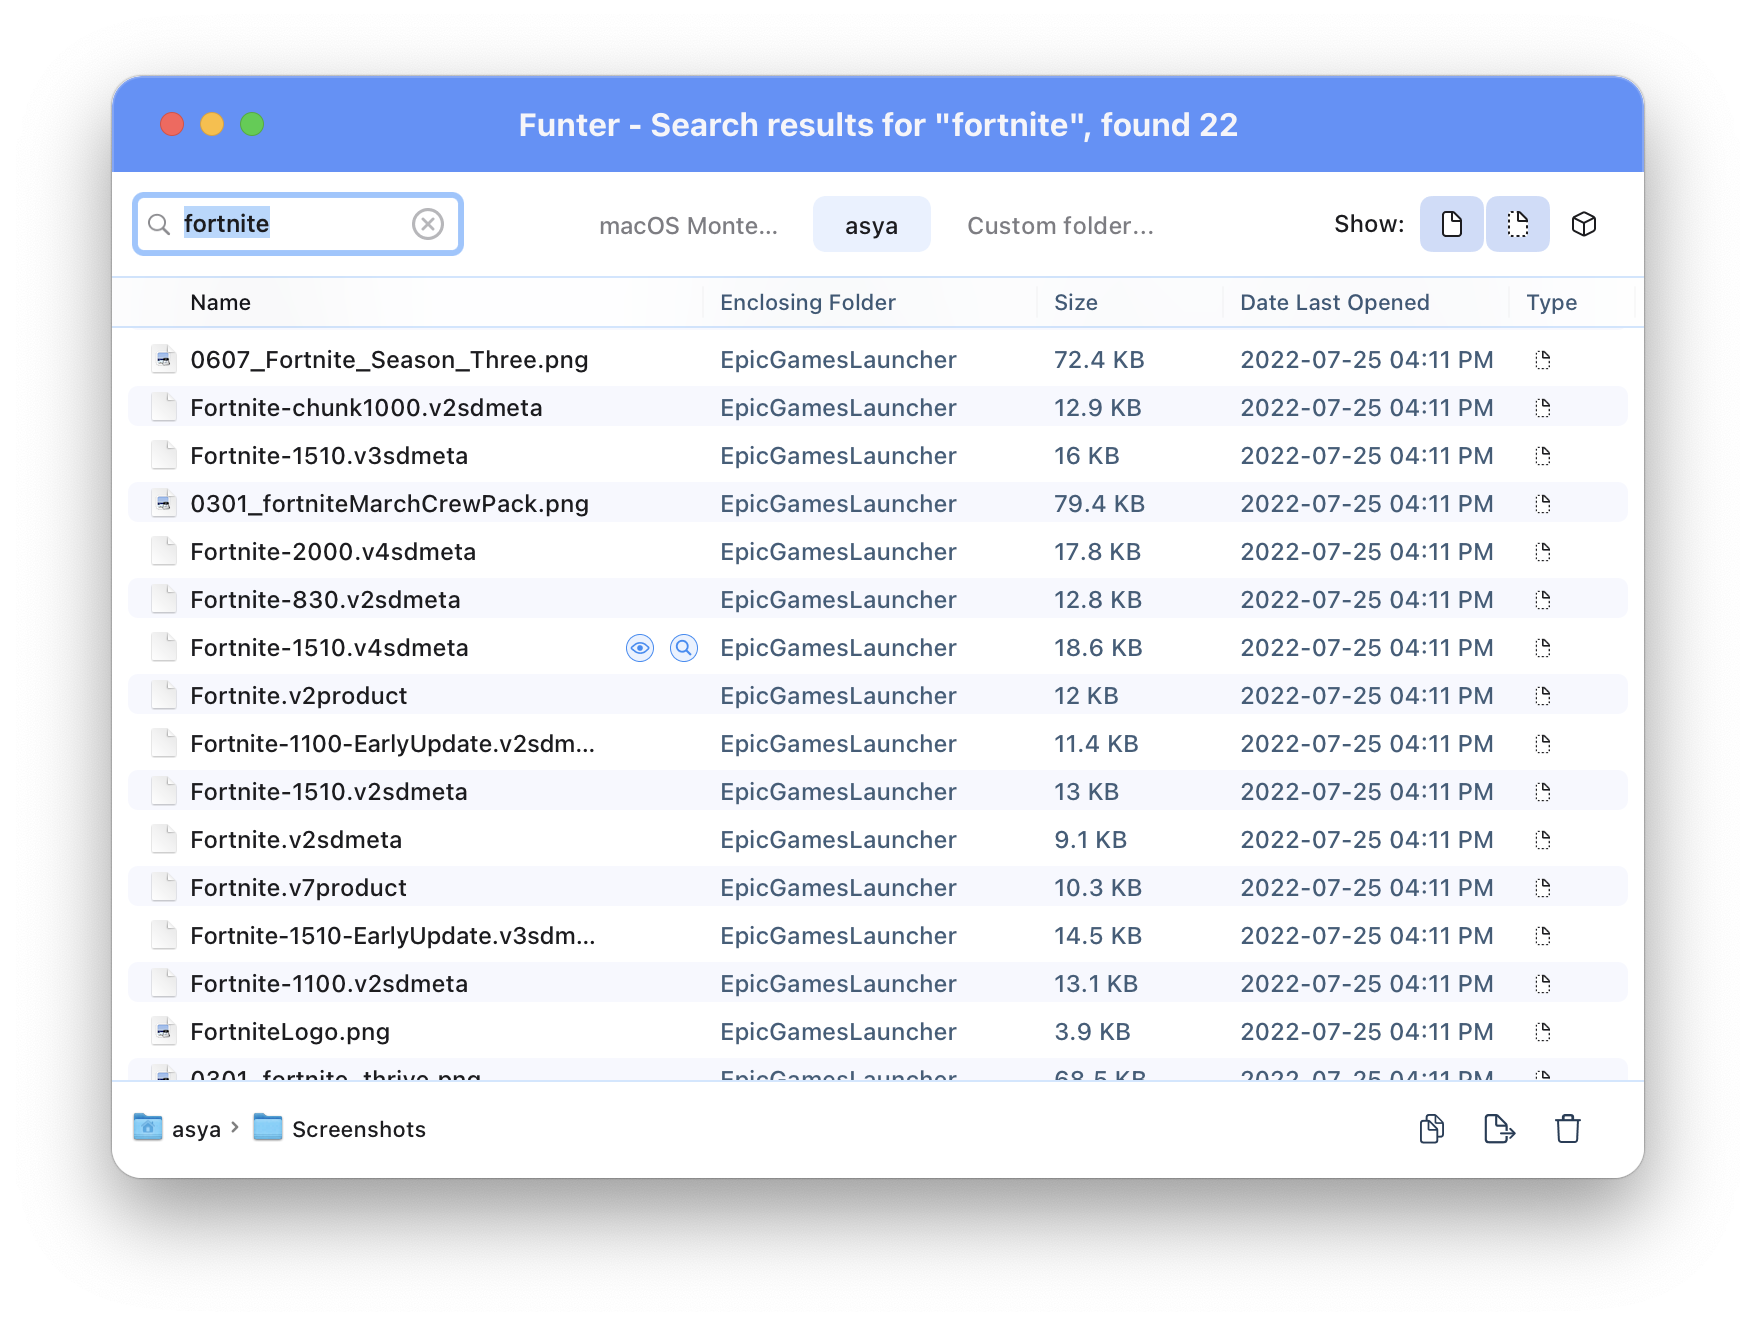Select Fortnite-1510.v4sdmeta file name
Image resolution: width=1756 pixels, height=1326 pixels.
click(x=329, y=648)
